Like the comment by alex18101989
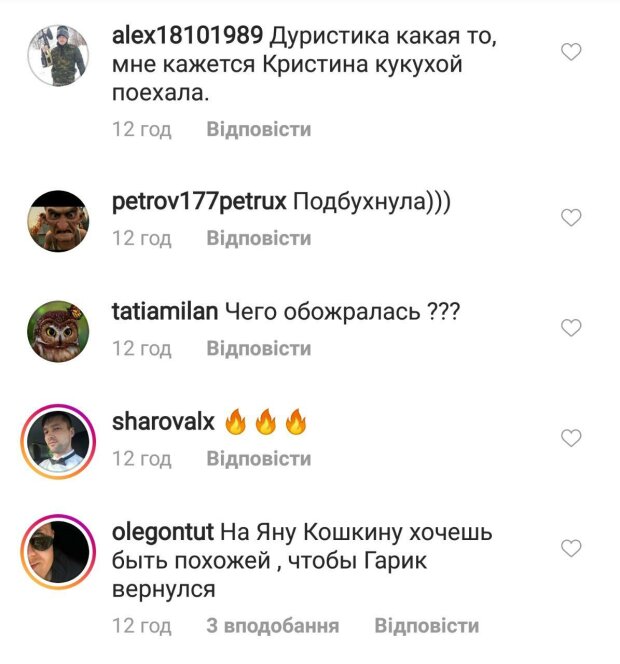 (x=571, y=52)
